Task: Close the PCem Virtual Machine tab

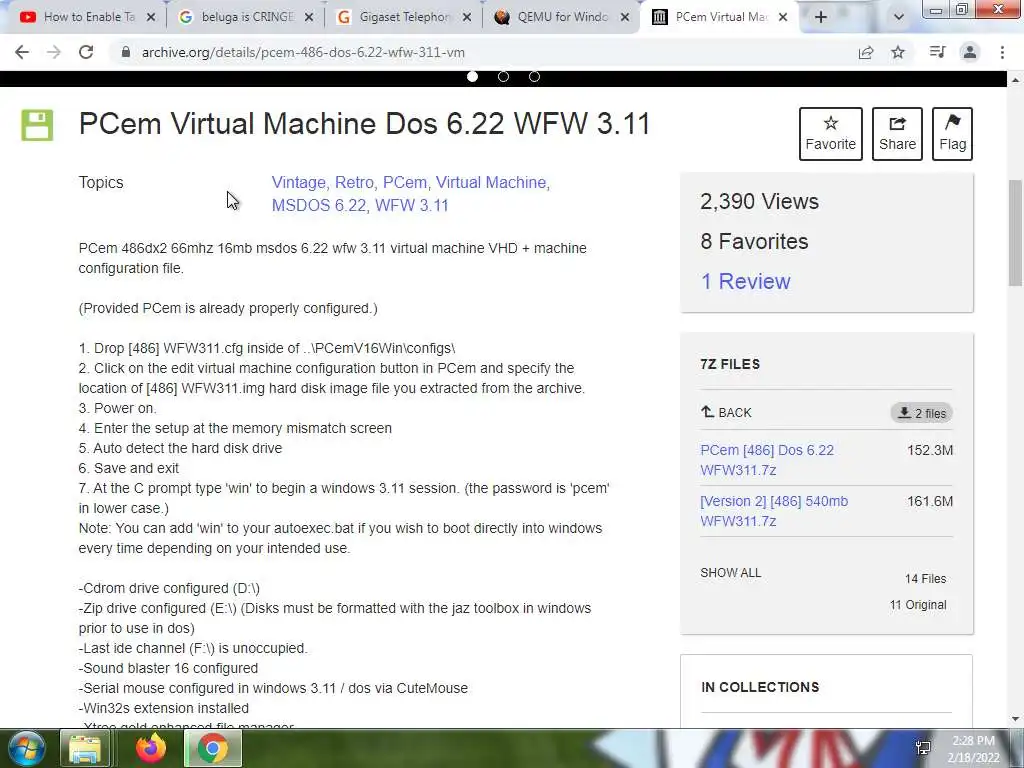Action: click(x=783, y=18)
